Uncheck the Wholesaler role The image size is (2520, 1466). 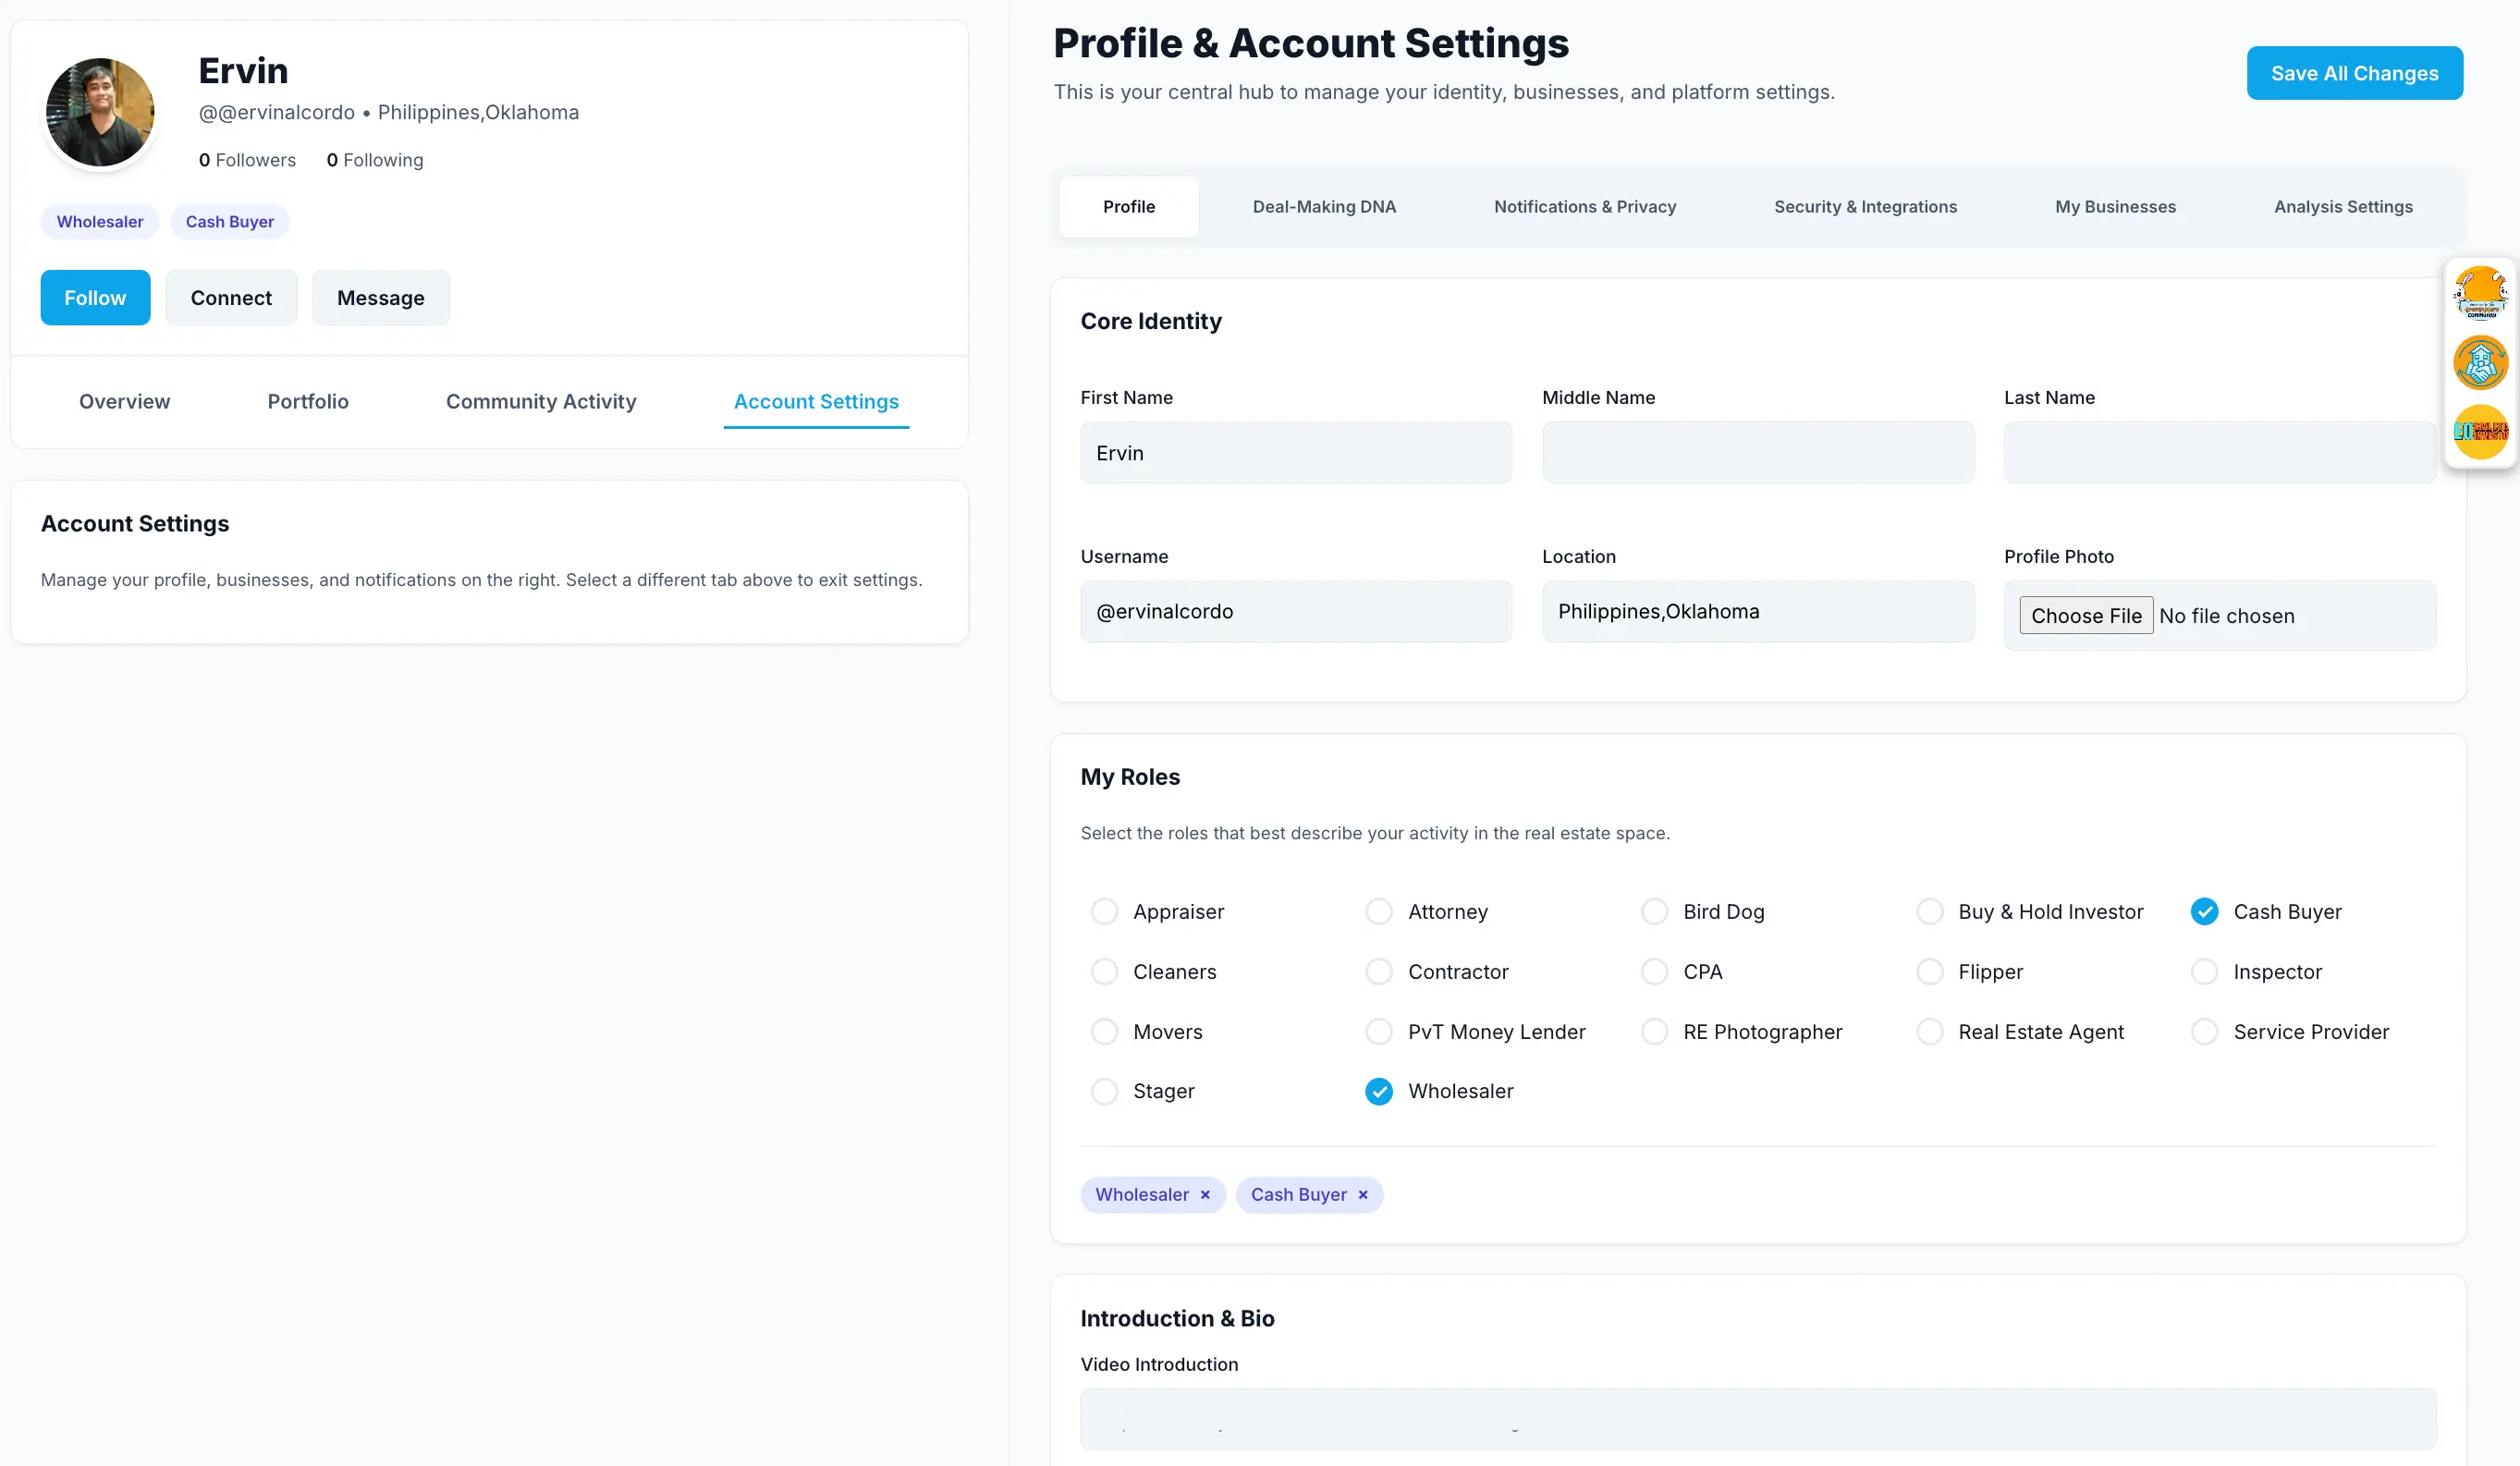click(x=1379, y=1091)
